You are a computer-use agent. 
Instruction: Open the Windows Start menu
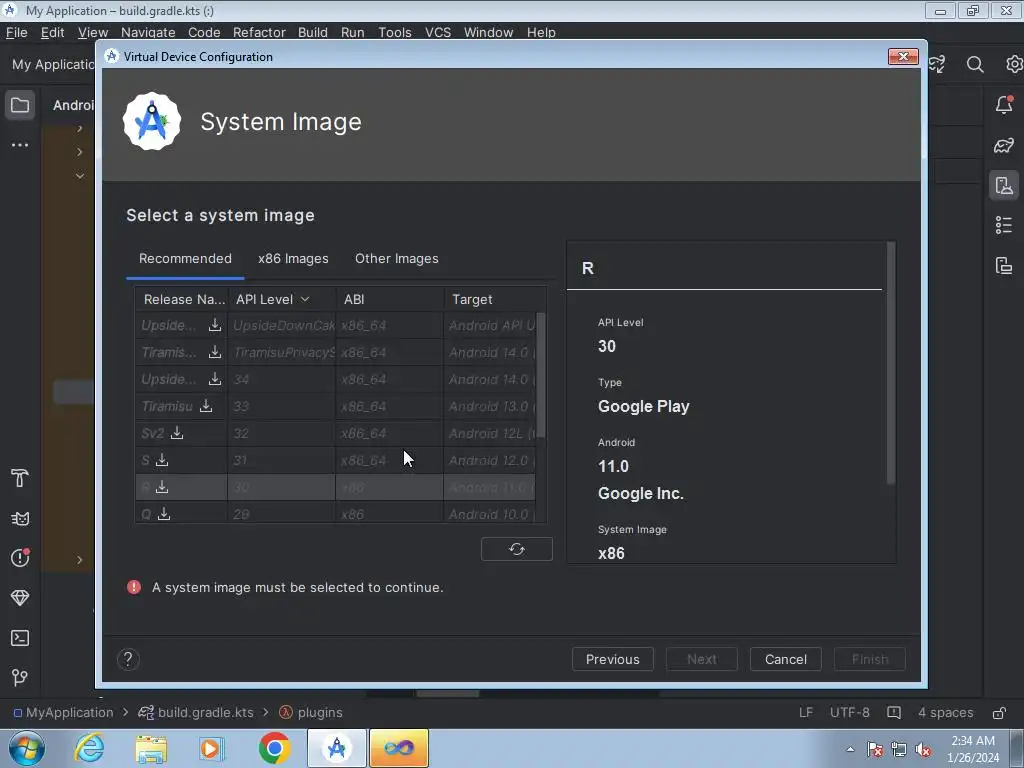pos(27,748)
